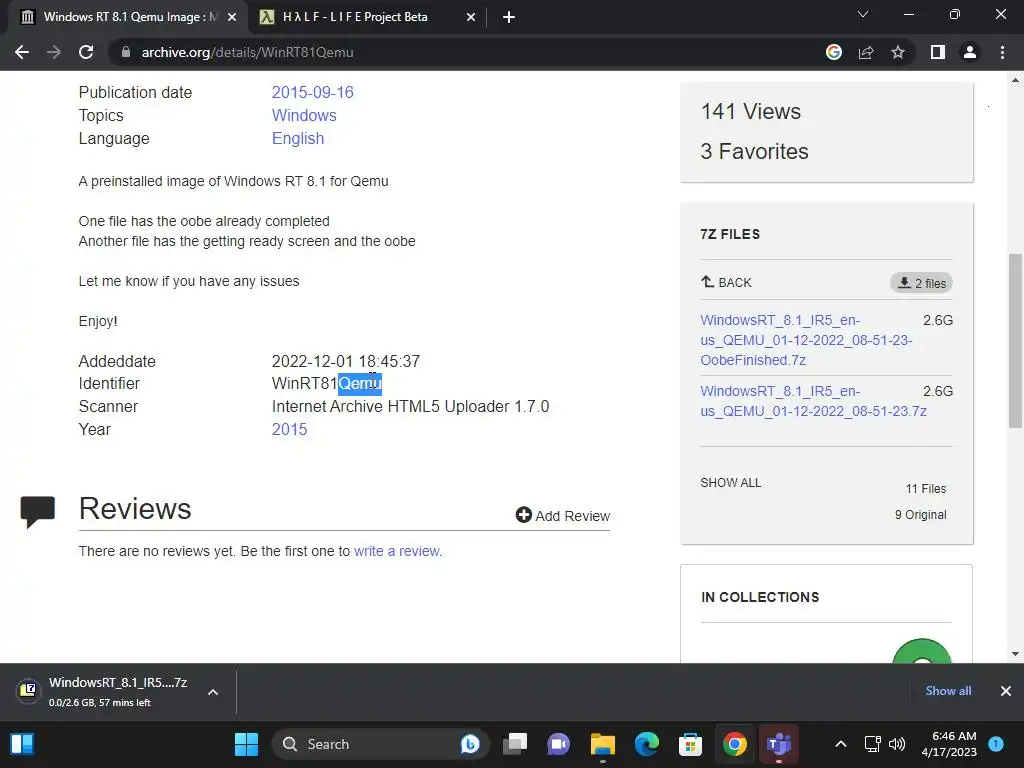Show hidden system tray icons
The image size is (1024, 768).
(841, 744)
